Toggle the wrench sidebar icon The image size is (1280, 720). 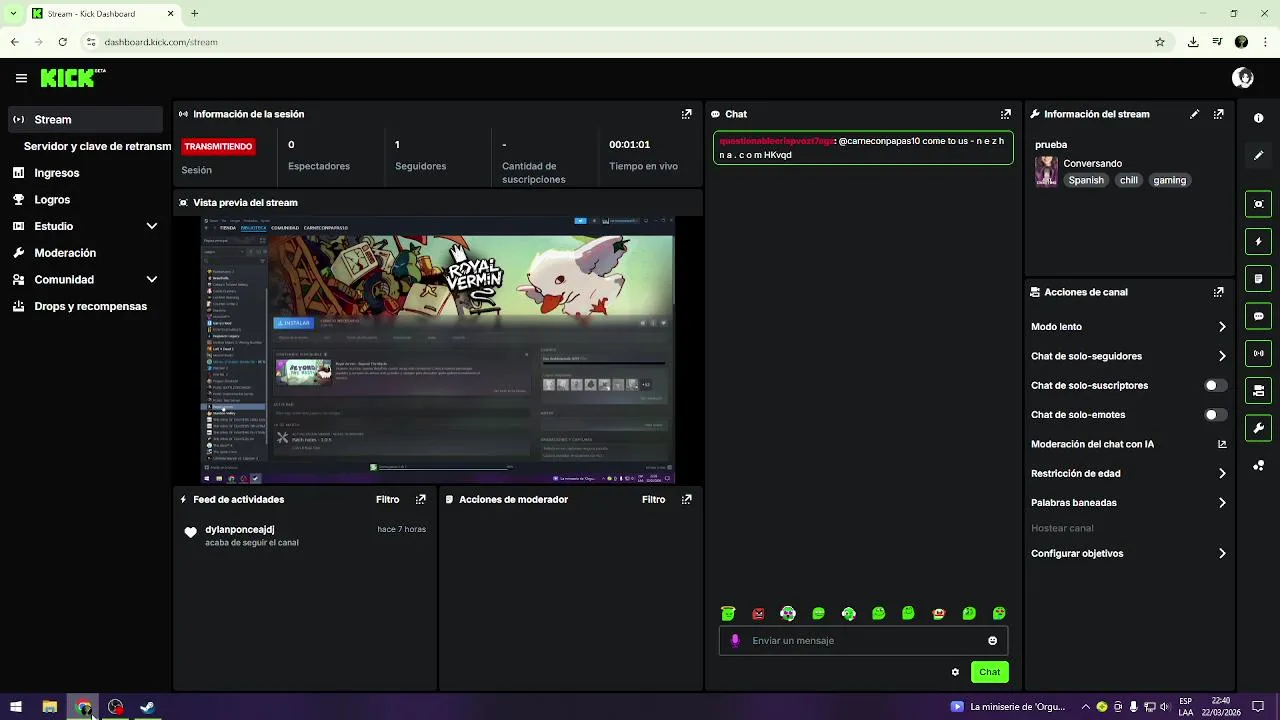[1258, 428]
